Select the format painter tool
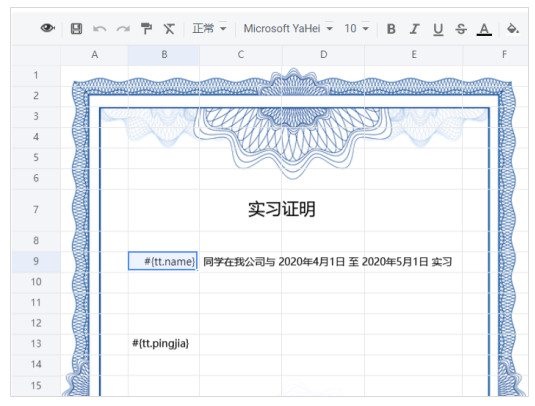This screenshot has height=406, width=535. coord(146,29)
